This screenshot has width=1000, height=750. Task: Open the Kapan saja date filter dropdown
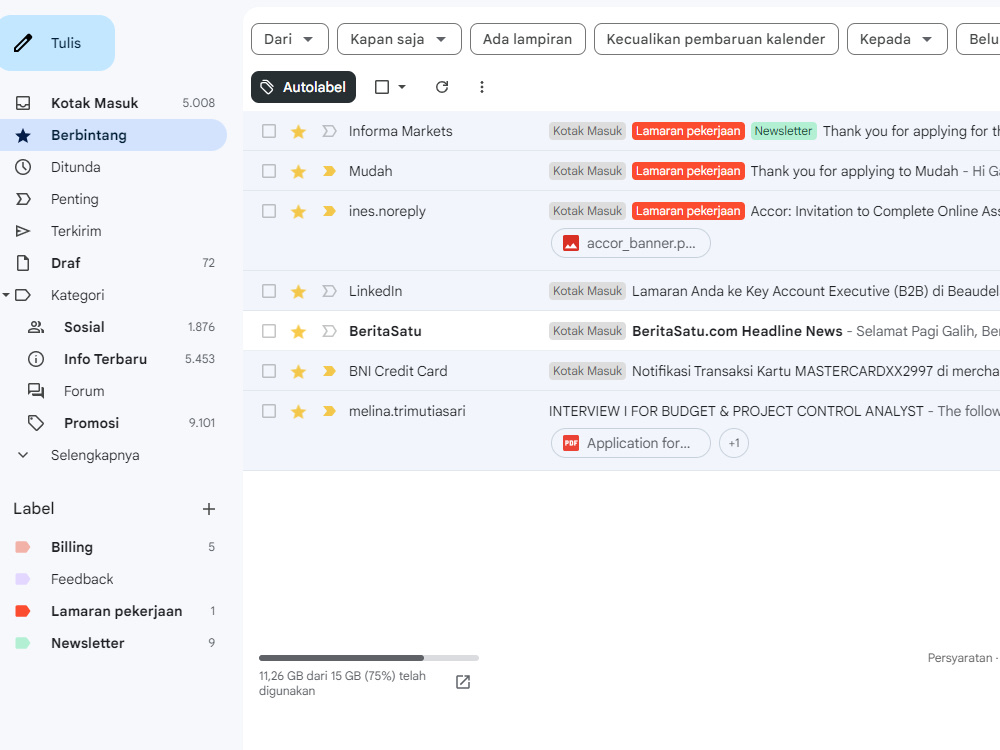399,39
